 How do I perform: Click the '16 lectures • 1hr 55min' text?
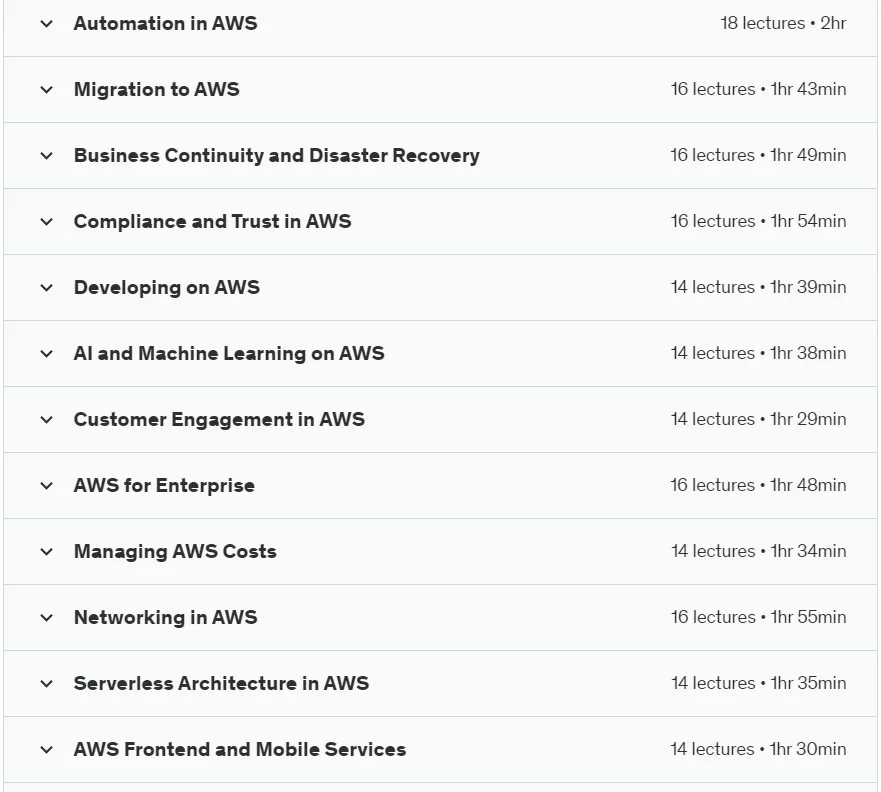click(759, 617)
